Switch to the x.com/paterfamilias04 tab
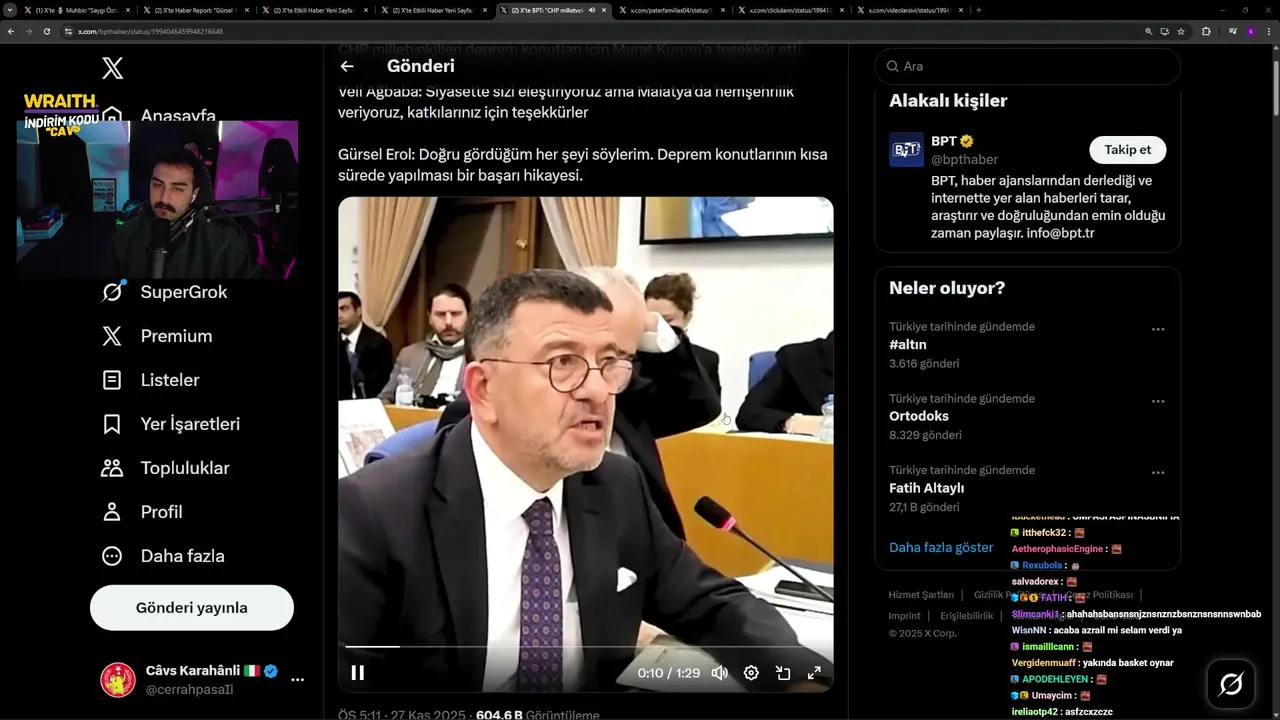The height and width of the screenshot is (720, 1280). [672, 10]
